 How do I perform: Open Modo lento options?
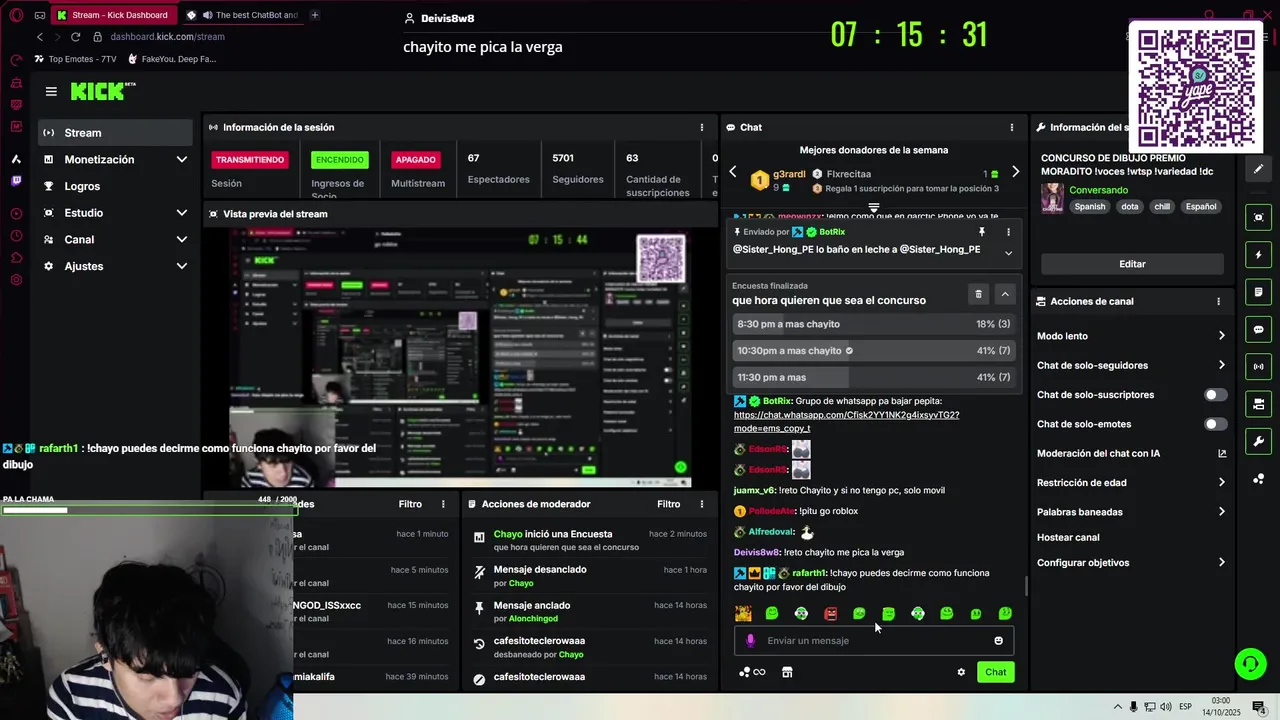(1130, 336)
